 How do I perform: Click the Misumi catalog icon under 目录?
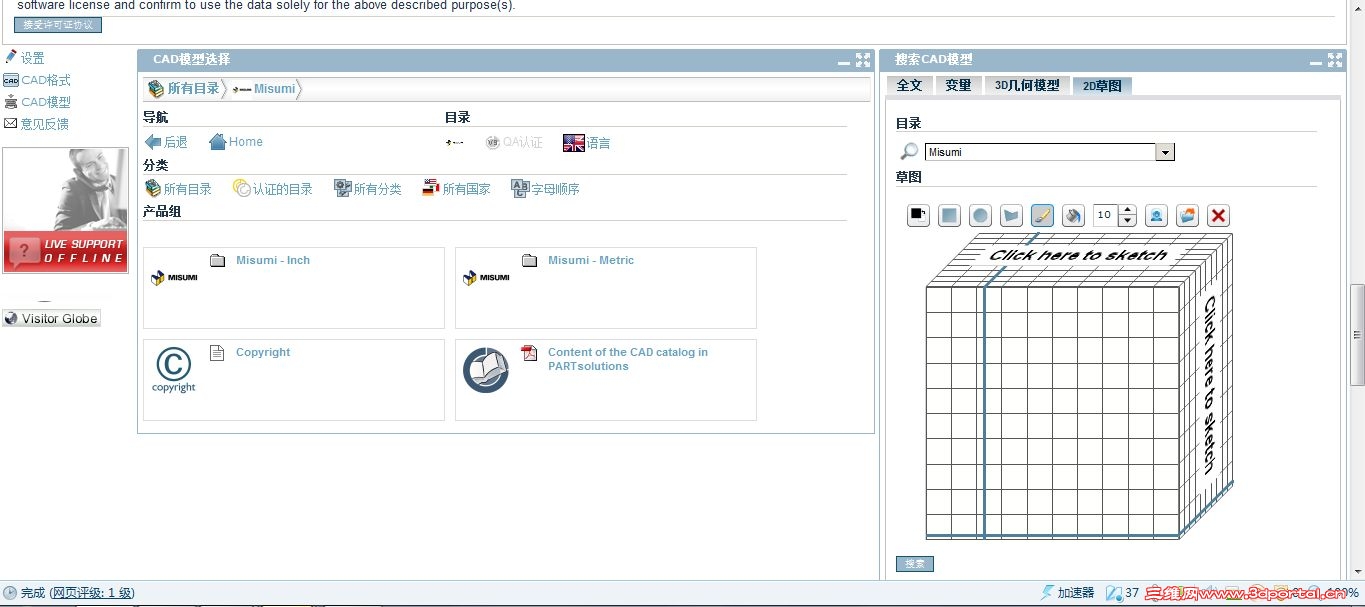coord(454,143)
